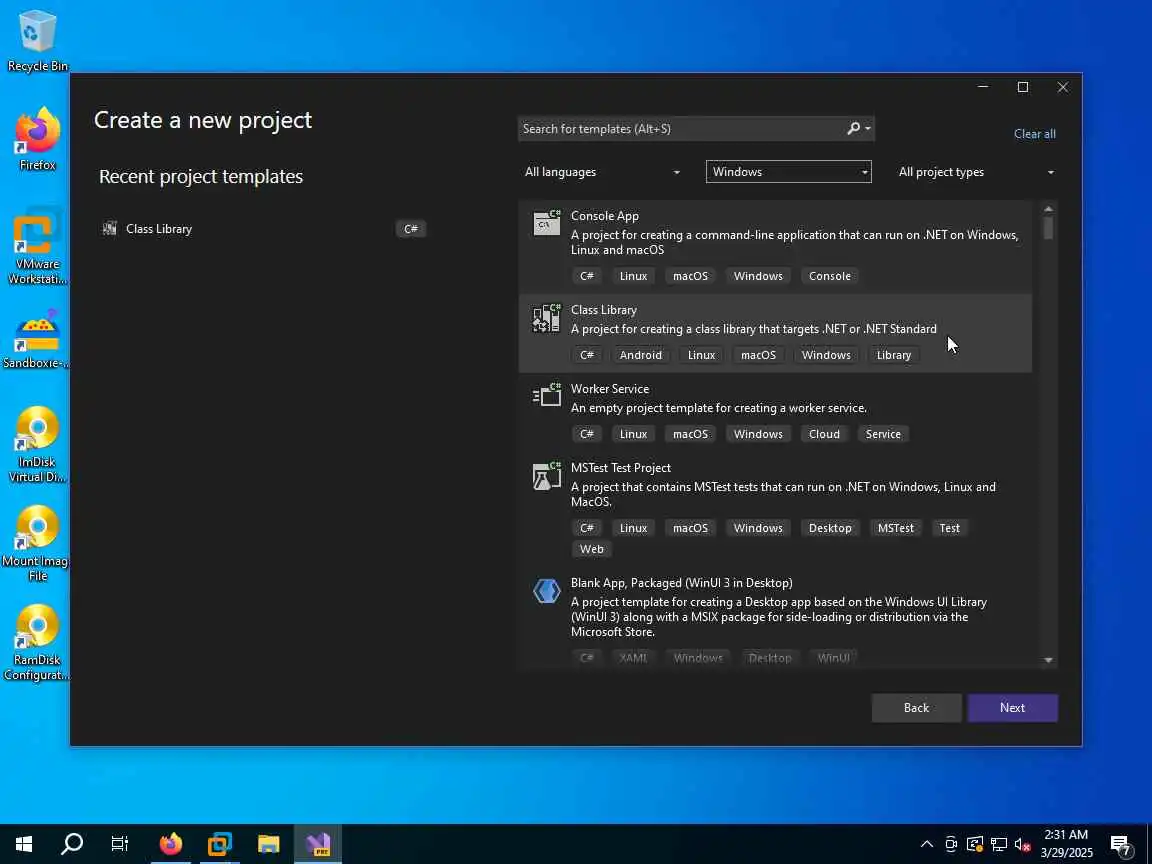Click the Clear all link
The height and width of the screenshot is (864, 1152).
pos(1034,134)
